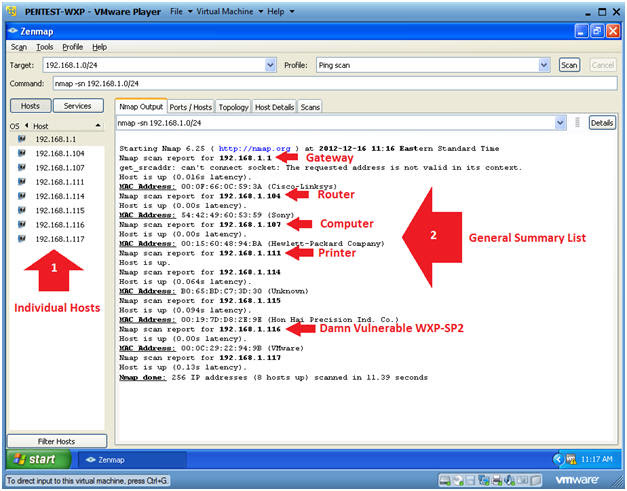
Task: Click the 11:17 AM taskbar clock
Action: point(596,459)
